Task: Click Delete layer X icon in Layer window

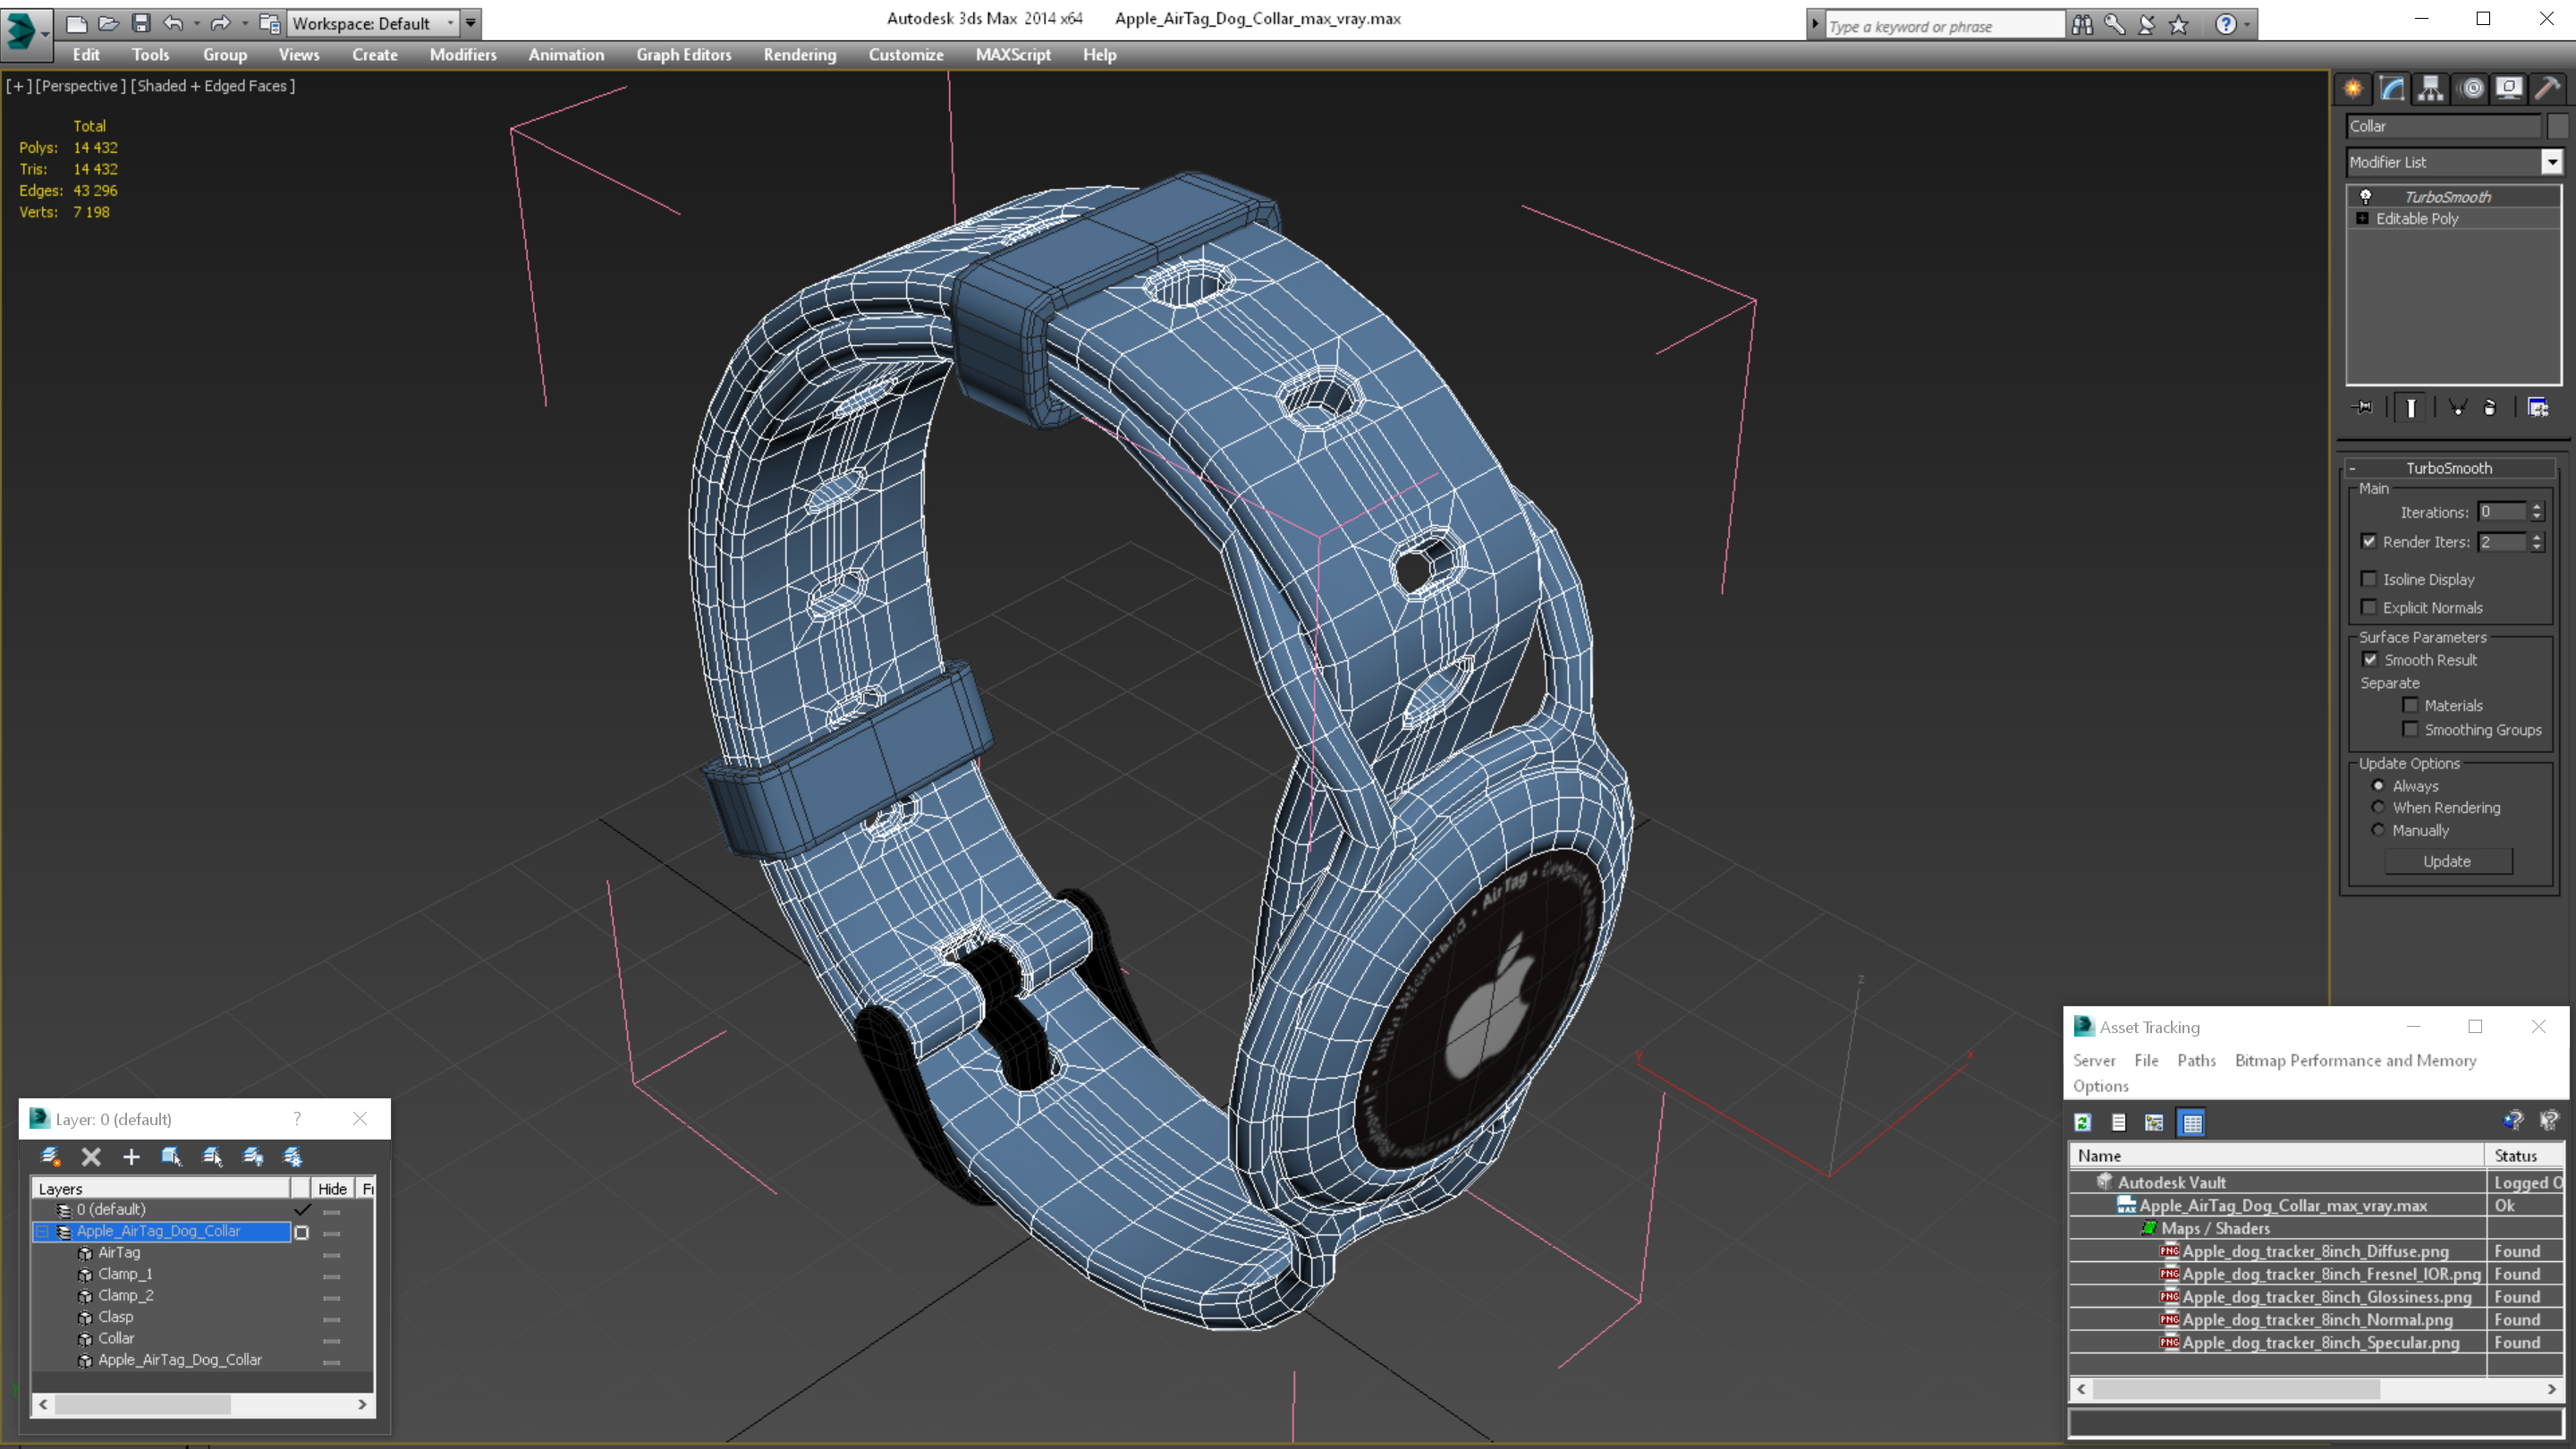Action: tap(91, 1157)
